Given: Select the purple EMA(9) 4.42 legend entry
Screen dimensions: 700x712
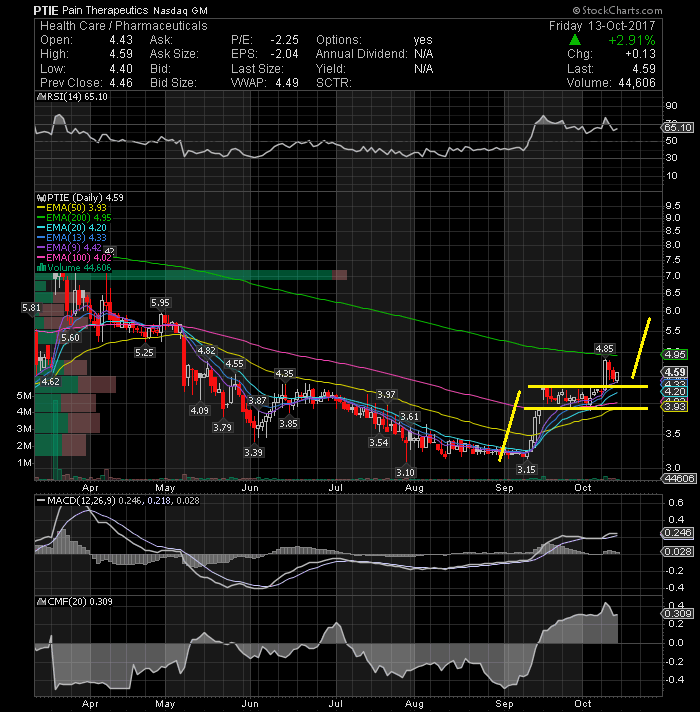Looking at the screenshot, I should pos(69,248).
